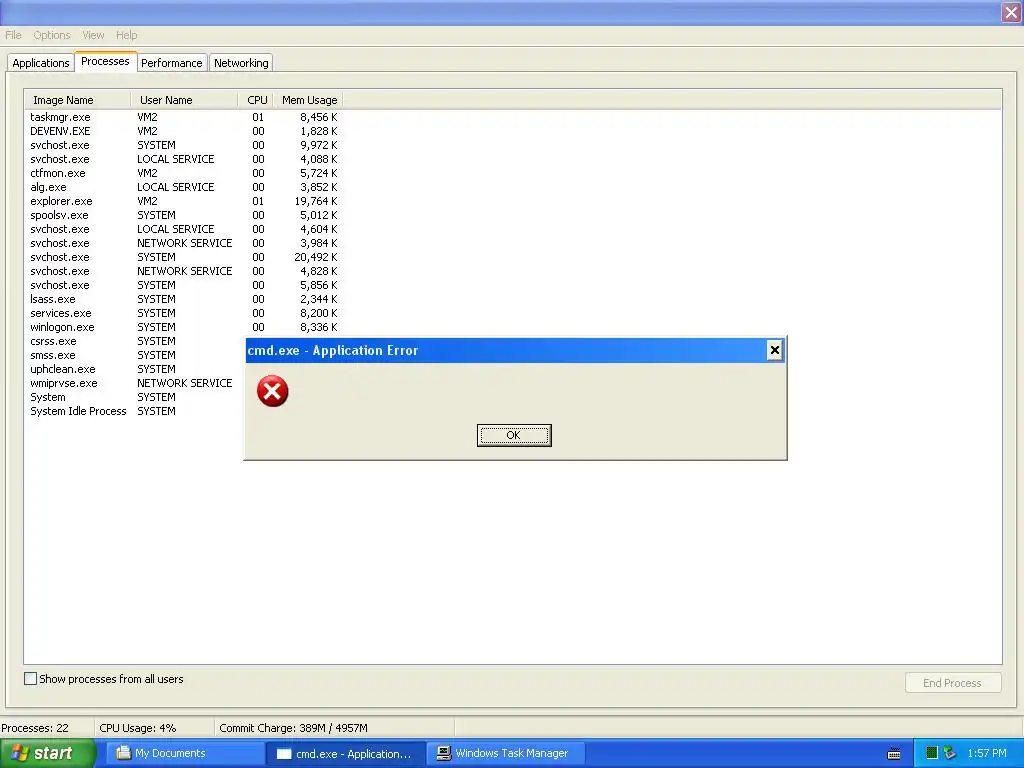Close the Task Manager window
1024x768 pixels.
(1011, 13)
